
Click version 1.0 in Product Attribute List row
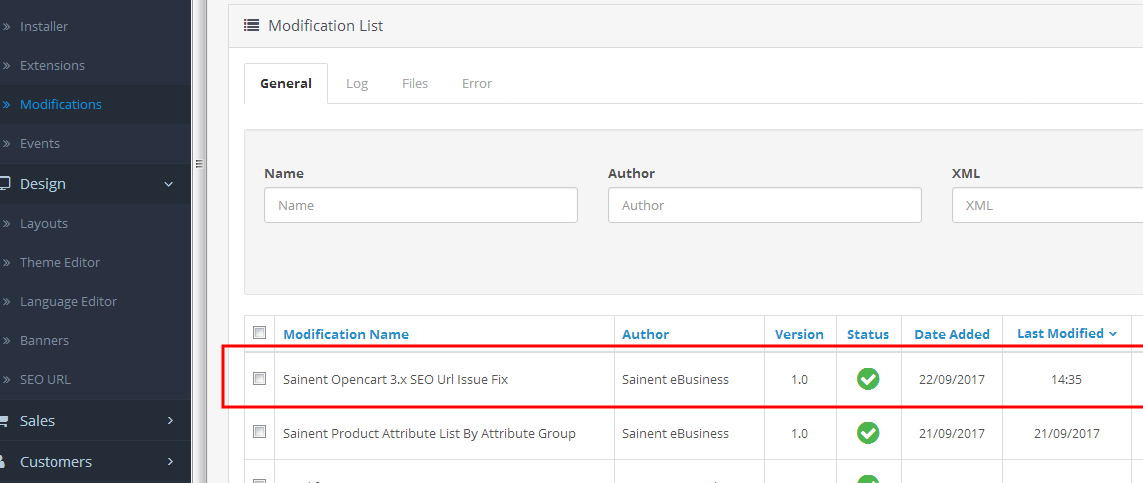[x=799, y=433]
